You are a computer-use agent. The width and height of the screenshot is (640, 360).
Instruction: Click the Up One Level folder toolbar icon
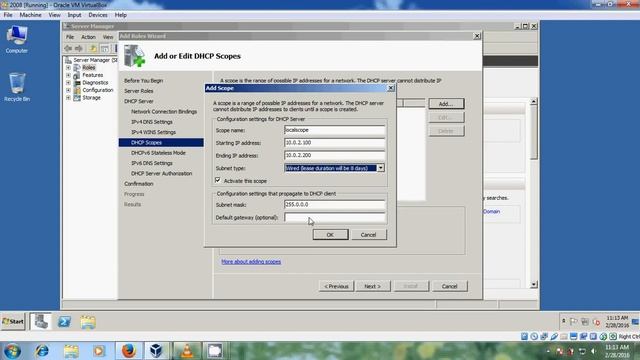point(93,48)
